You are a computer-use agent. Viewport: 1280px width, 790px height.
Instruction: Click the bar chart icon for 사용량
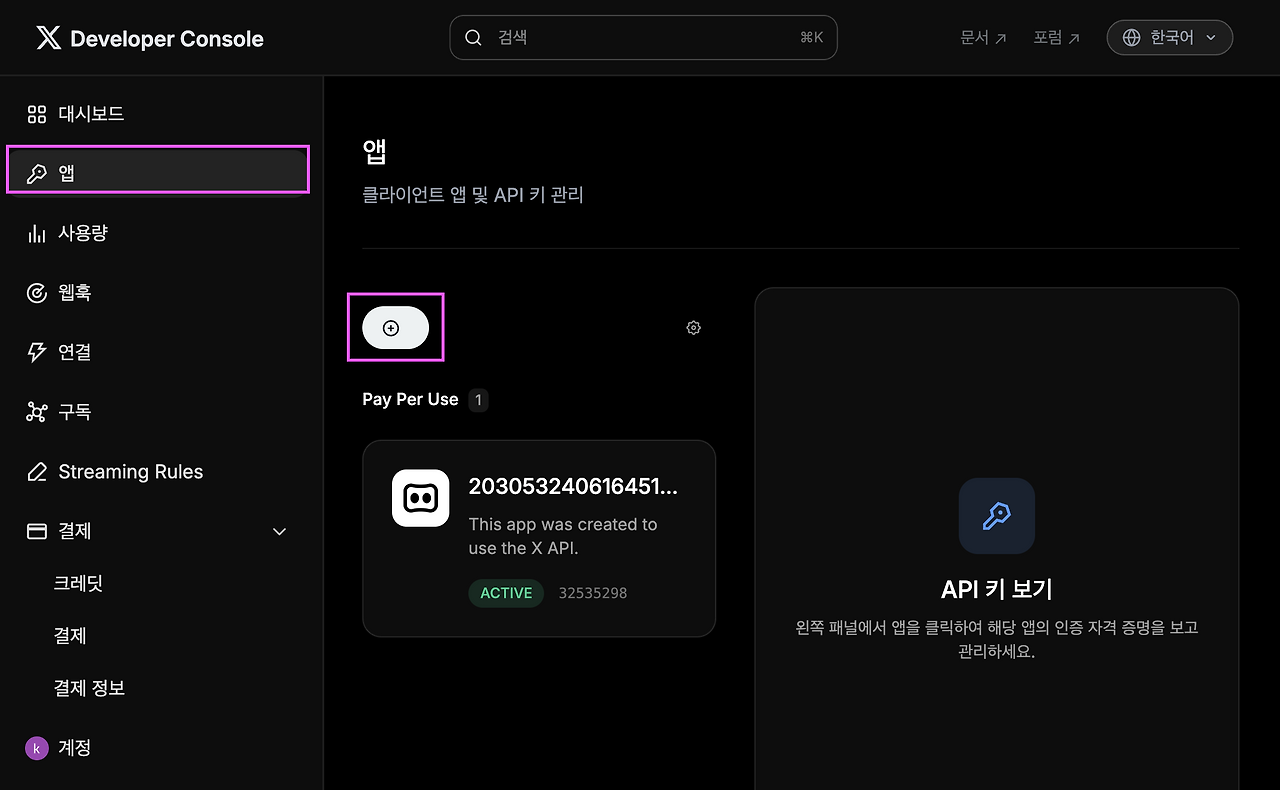pyautogui.click(x=37, y=233)
